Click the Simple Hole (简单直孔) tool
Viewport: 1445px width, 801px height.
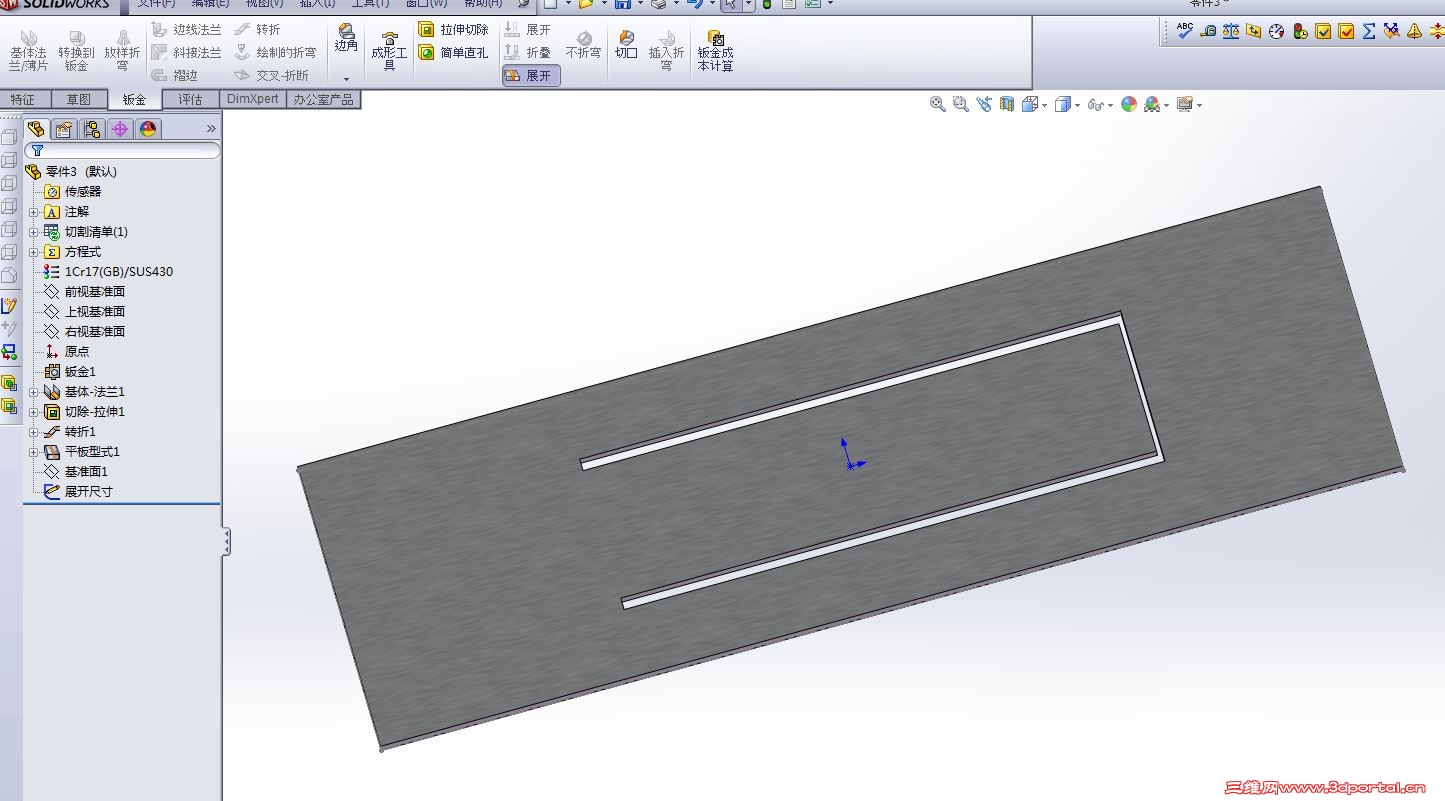point(454,52)
